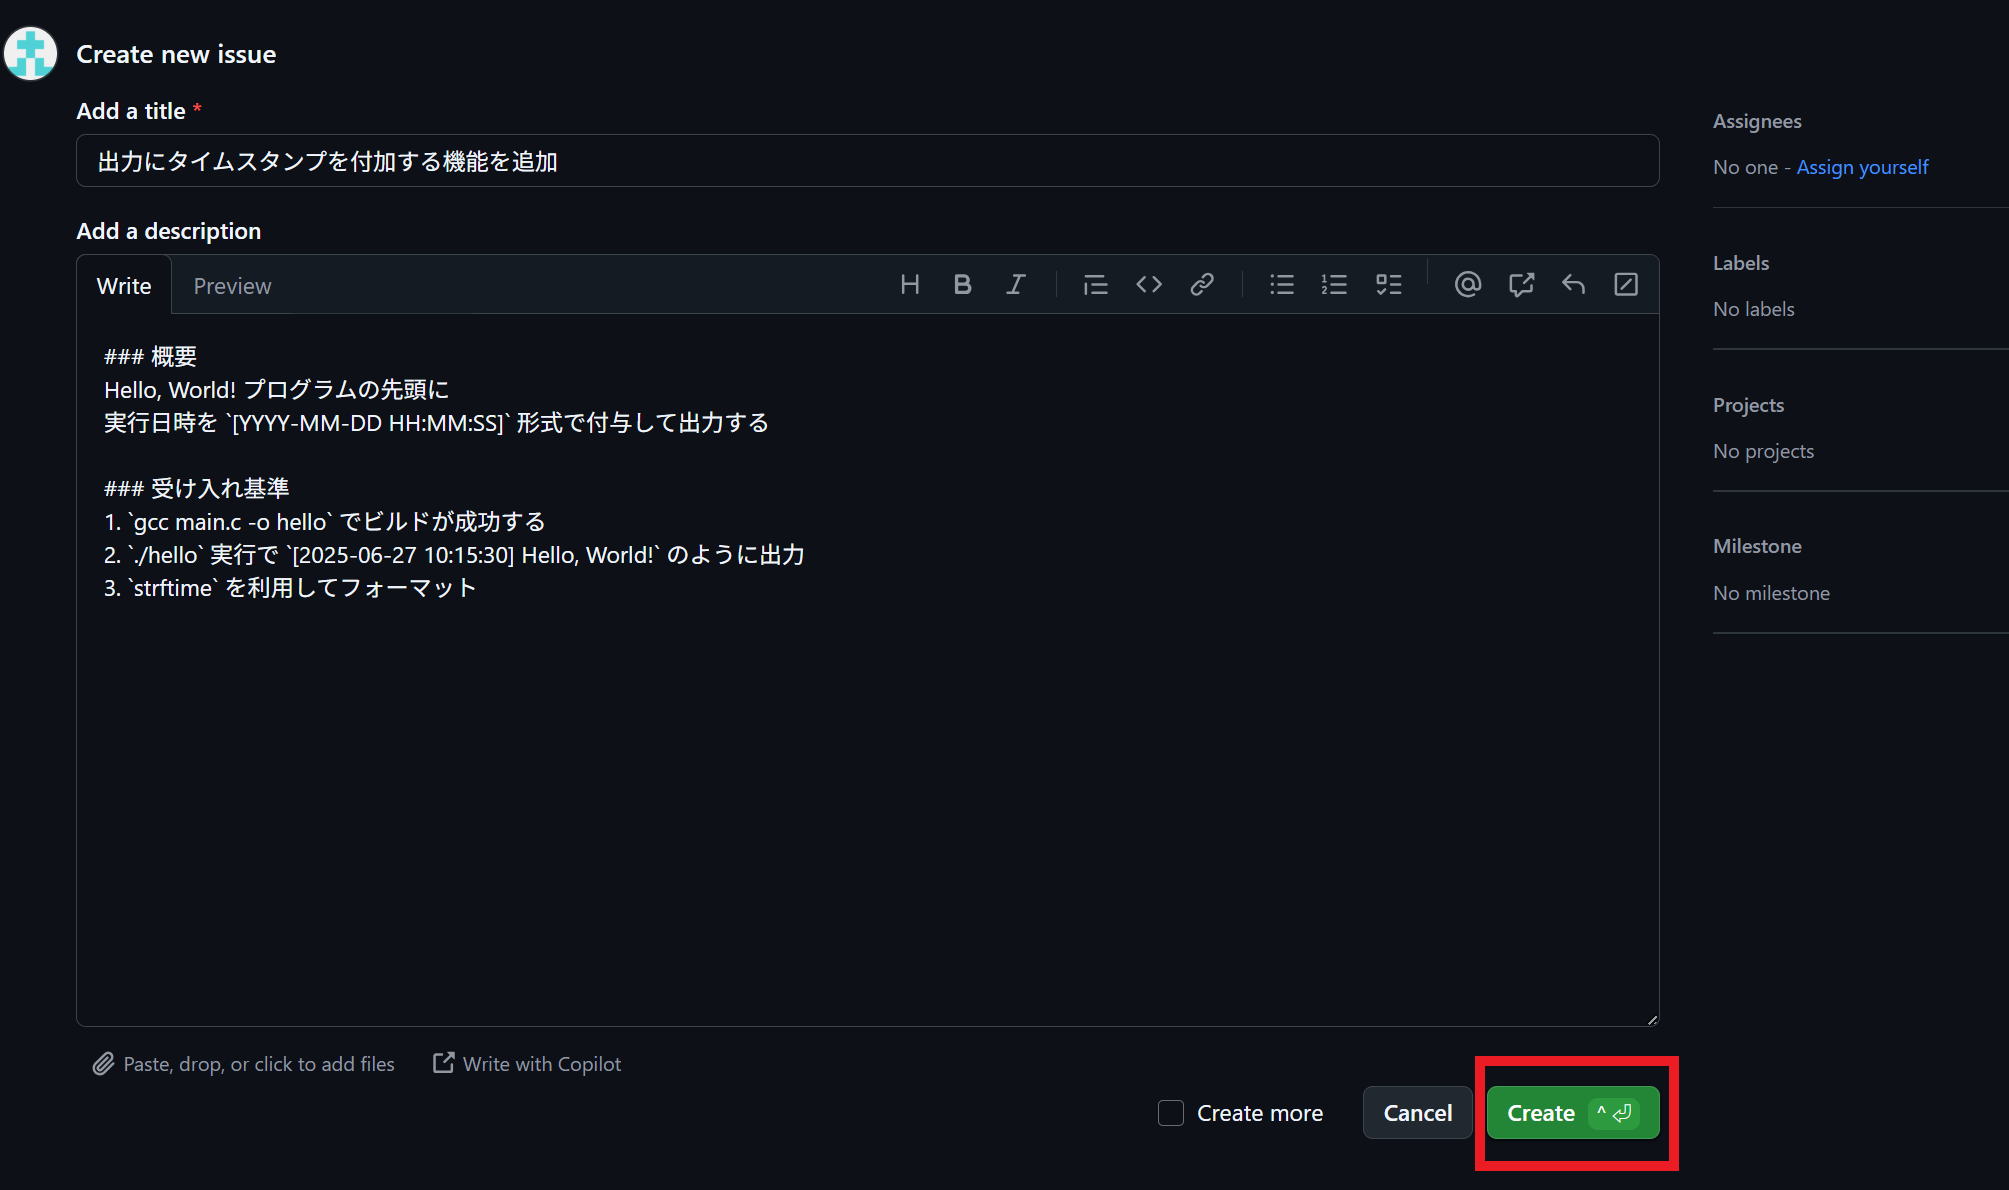Insert a task list
This screenshot has width=2009, height=1190.
(1388, 284)
